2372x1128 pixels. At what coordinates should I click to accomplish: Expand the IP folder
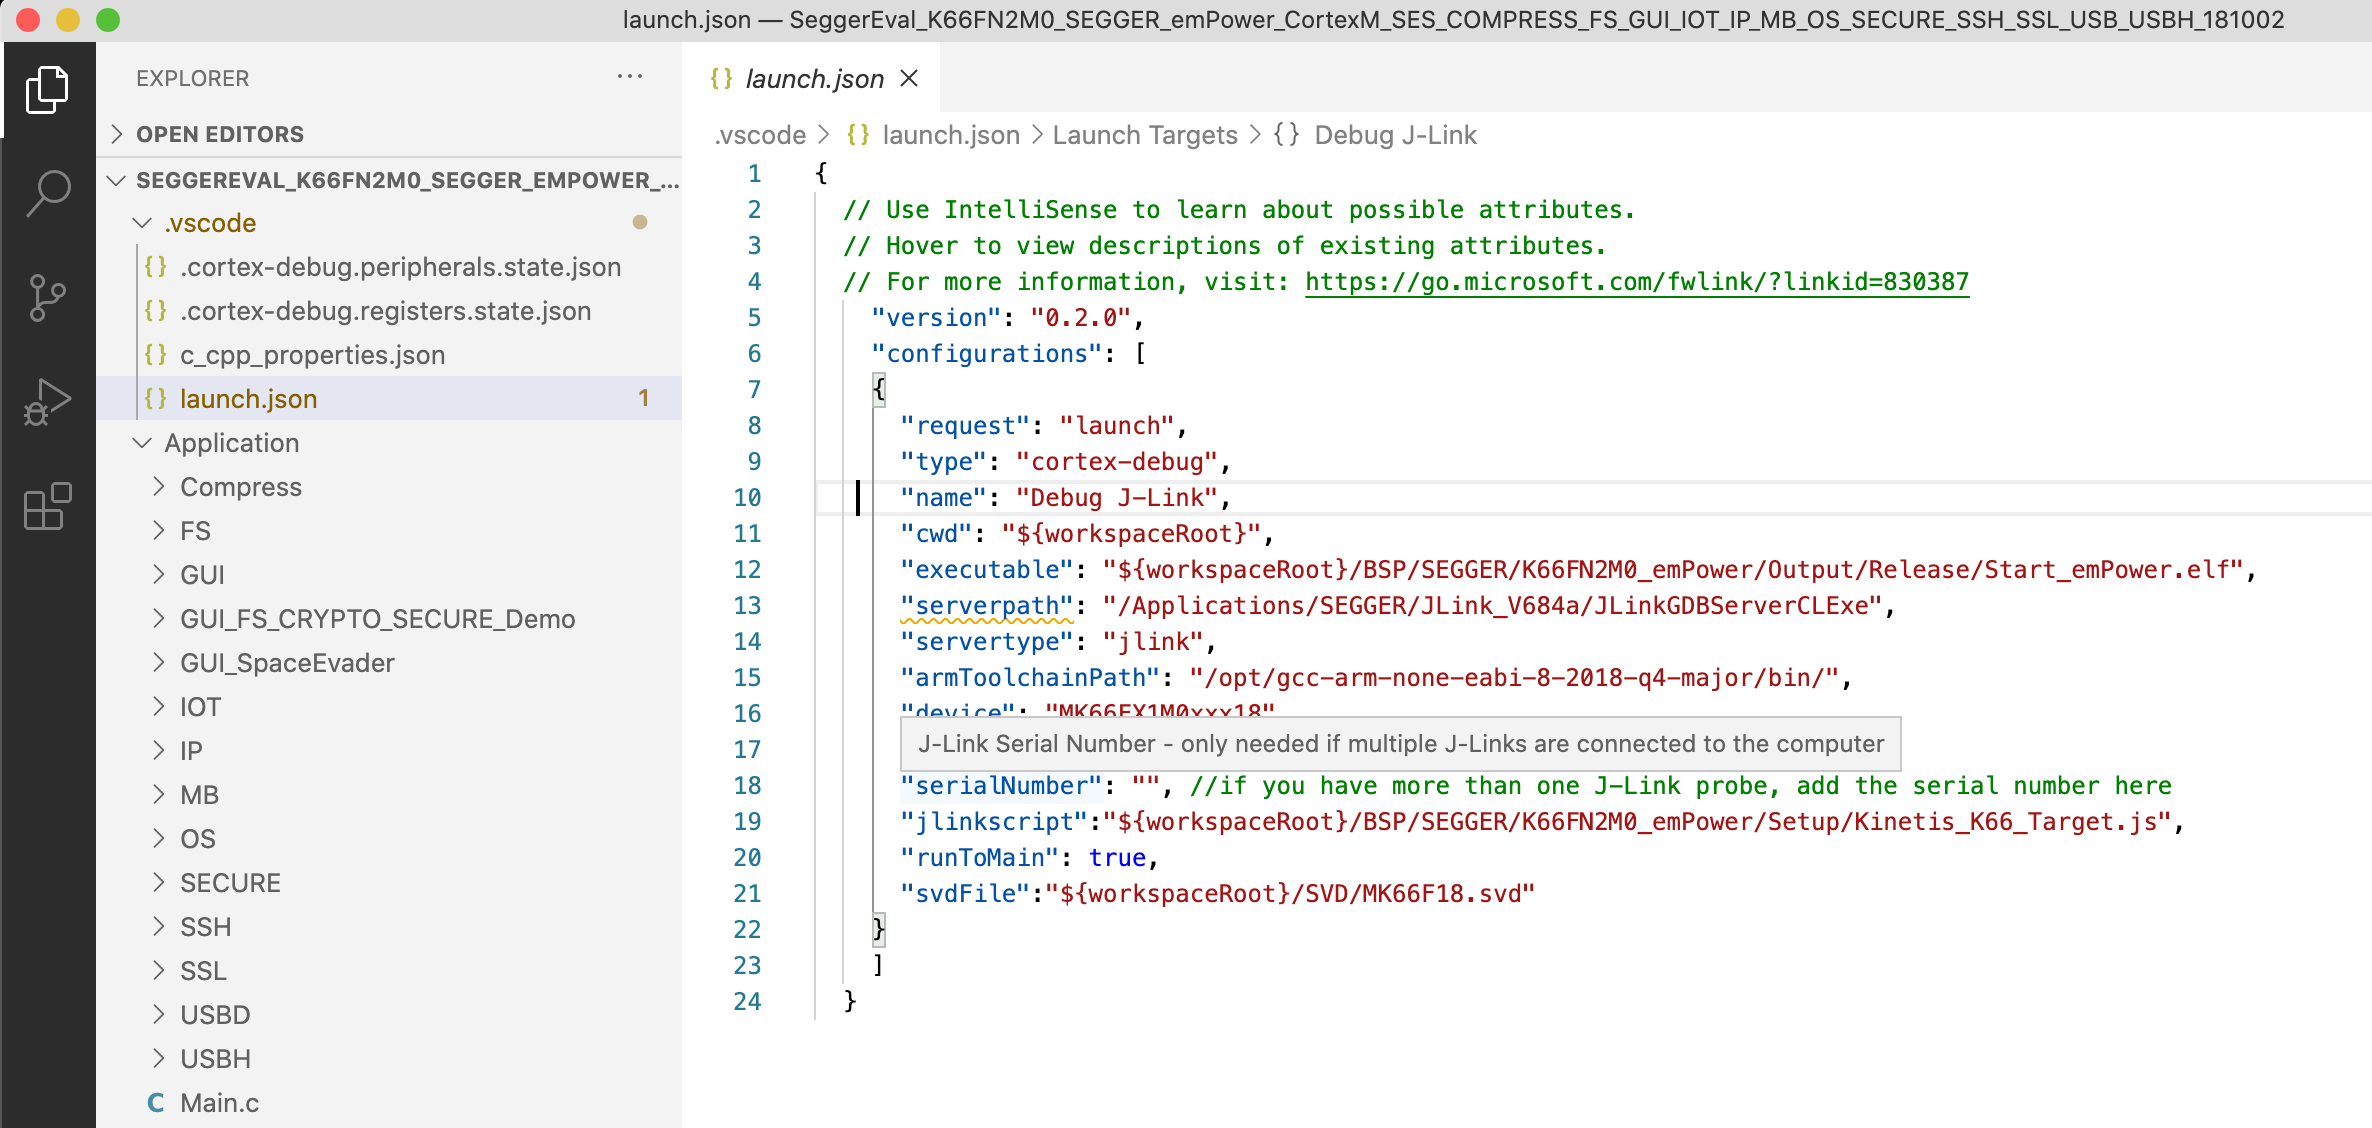click(x=159, y=751)
